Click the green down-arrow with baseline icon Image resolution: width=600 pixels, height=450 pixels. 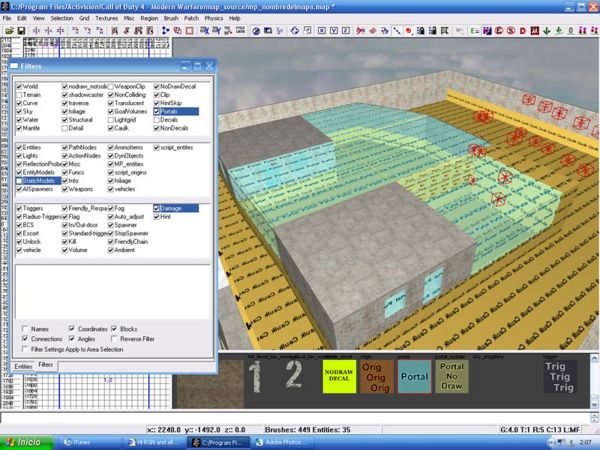tap(559, 31)
